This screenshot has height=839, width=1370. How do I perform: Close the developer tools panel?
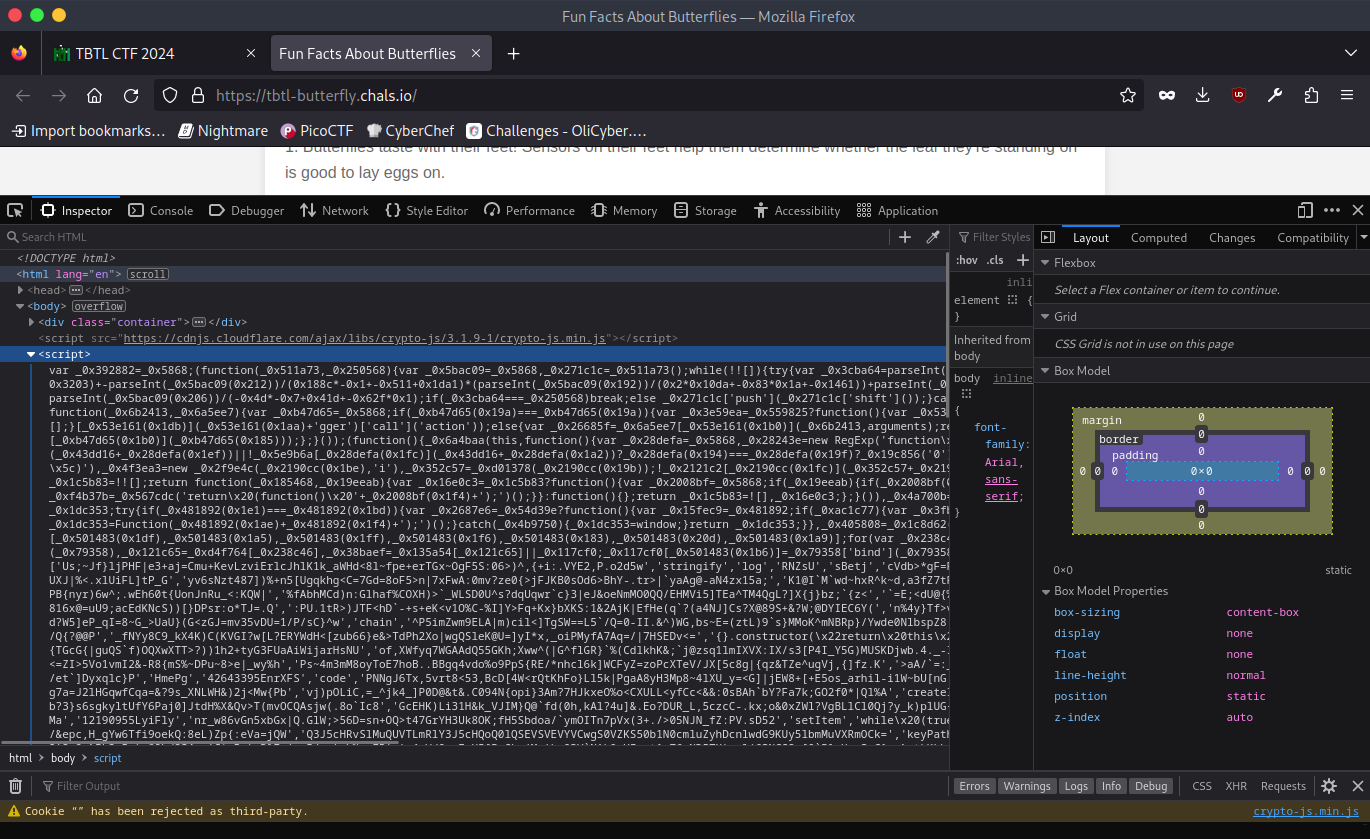(x=1357, y=210)
